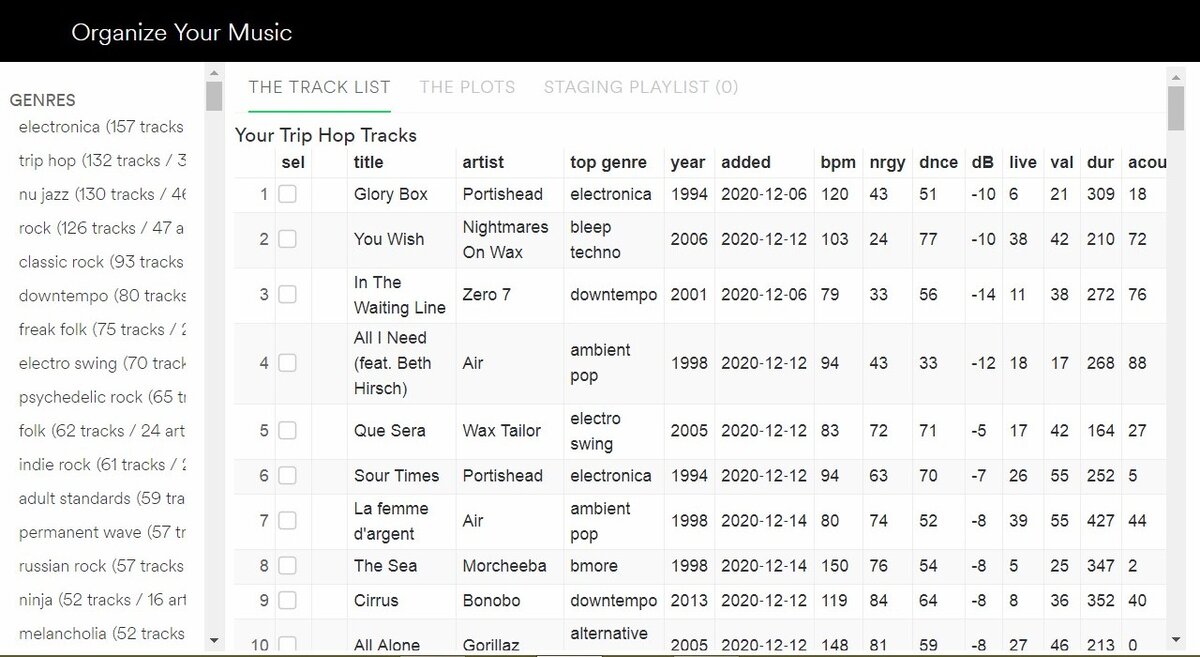Click main page scrollbar down arrow

click(1176, 639)
